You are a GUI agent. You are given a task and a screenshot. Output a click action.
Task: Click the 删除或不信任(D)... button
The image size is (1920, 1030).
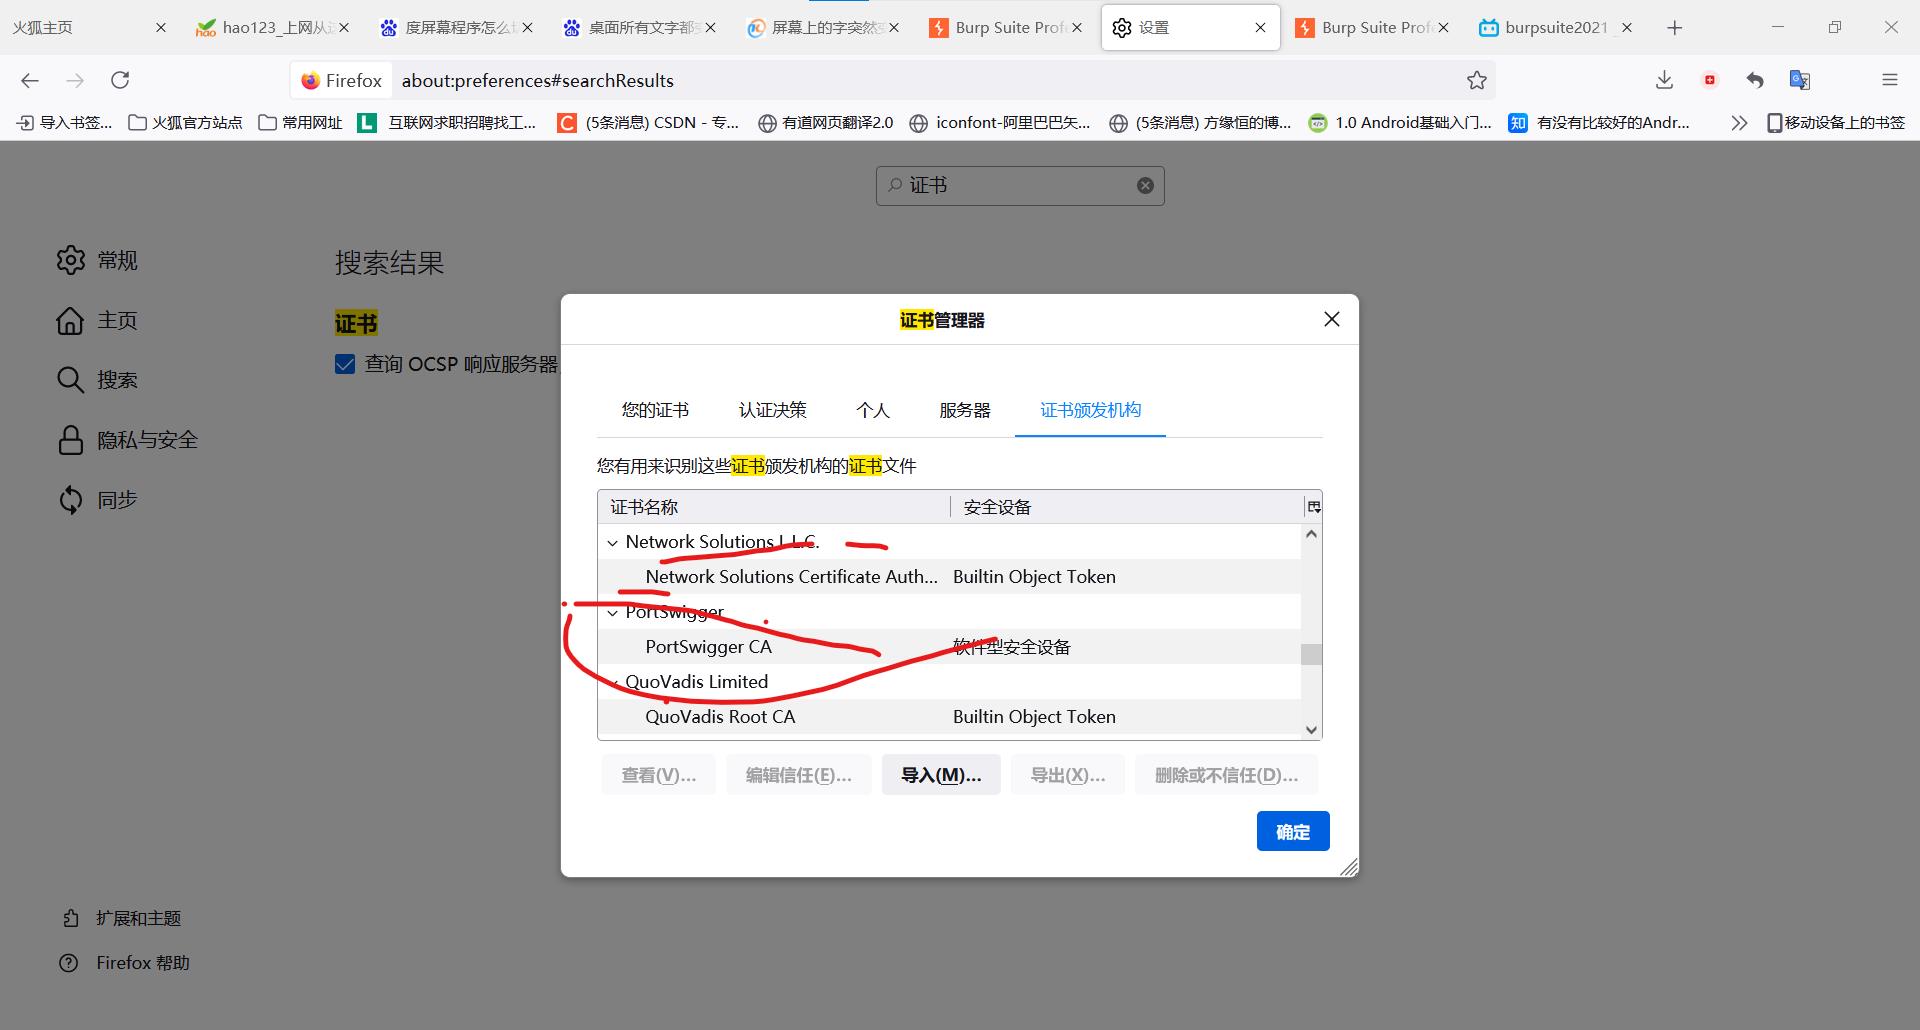(1226, 775)
